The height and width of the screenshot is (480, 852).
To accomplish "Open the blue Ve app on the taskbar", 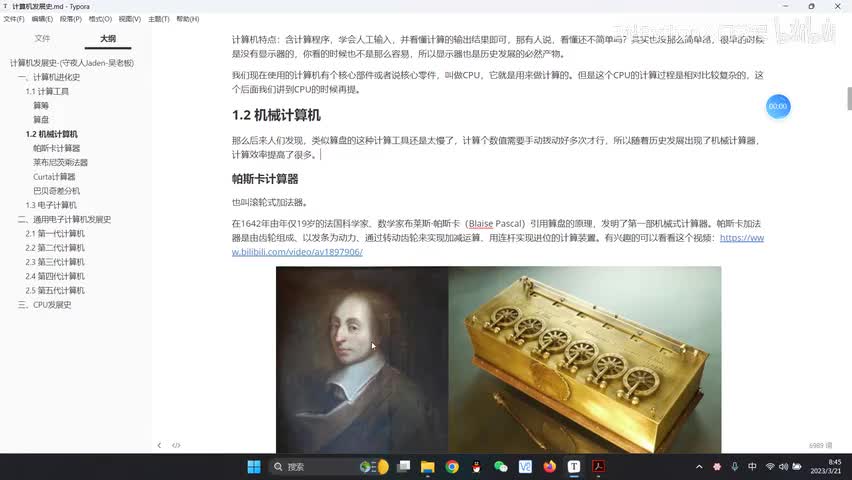I will pos(525,466).
